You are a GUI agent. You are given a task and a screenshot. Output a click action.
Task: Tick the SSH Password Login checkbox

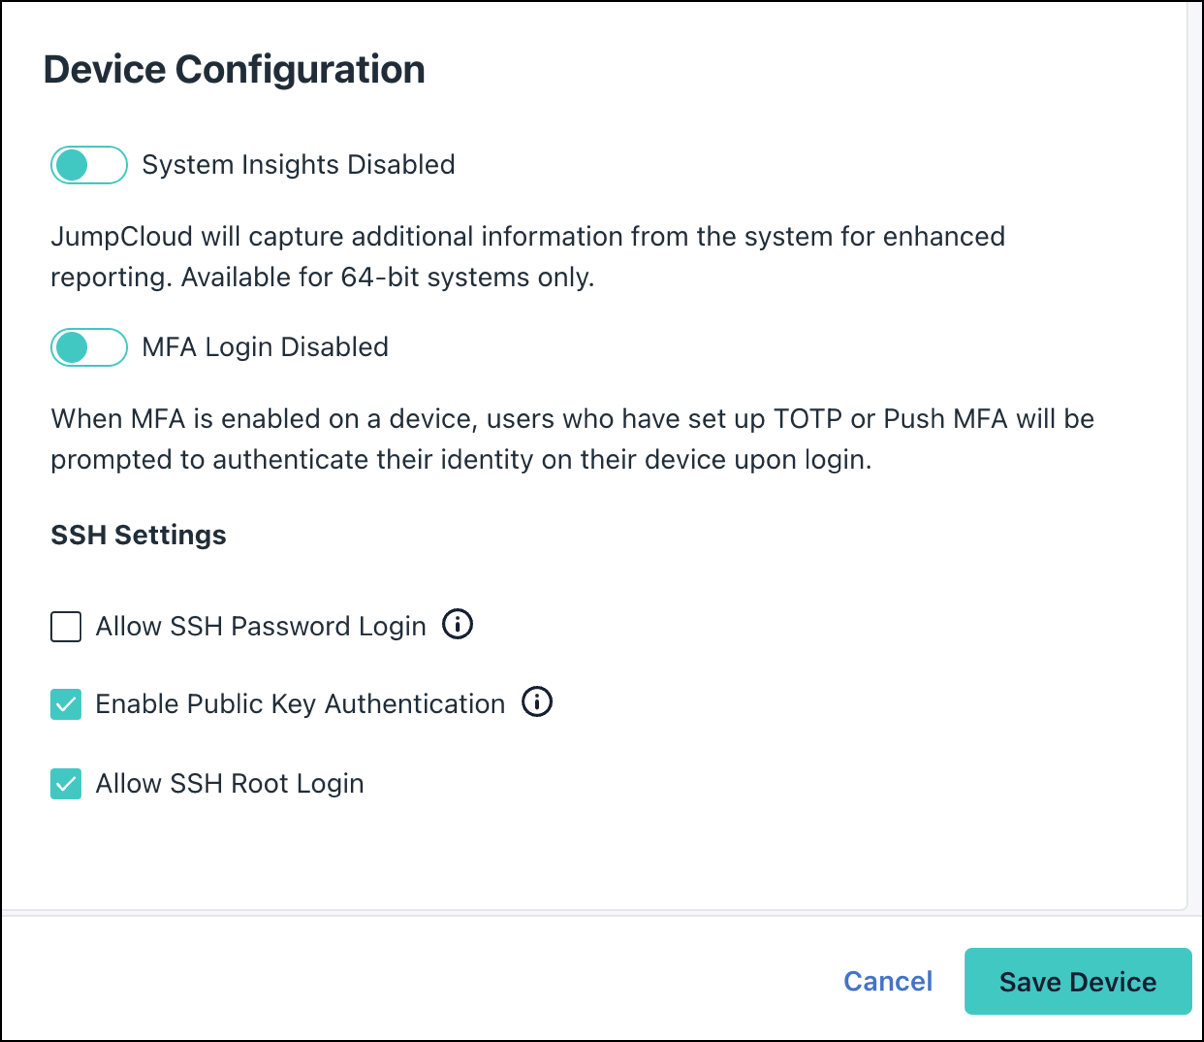click(x=65, y=626)
